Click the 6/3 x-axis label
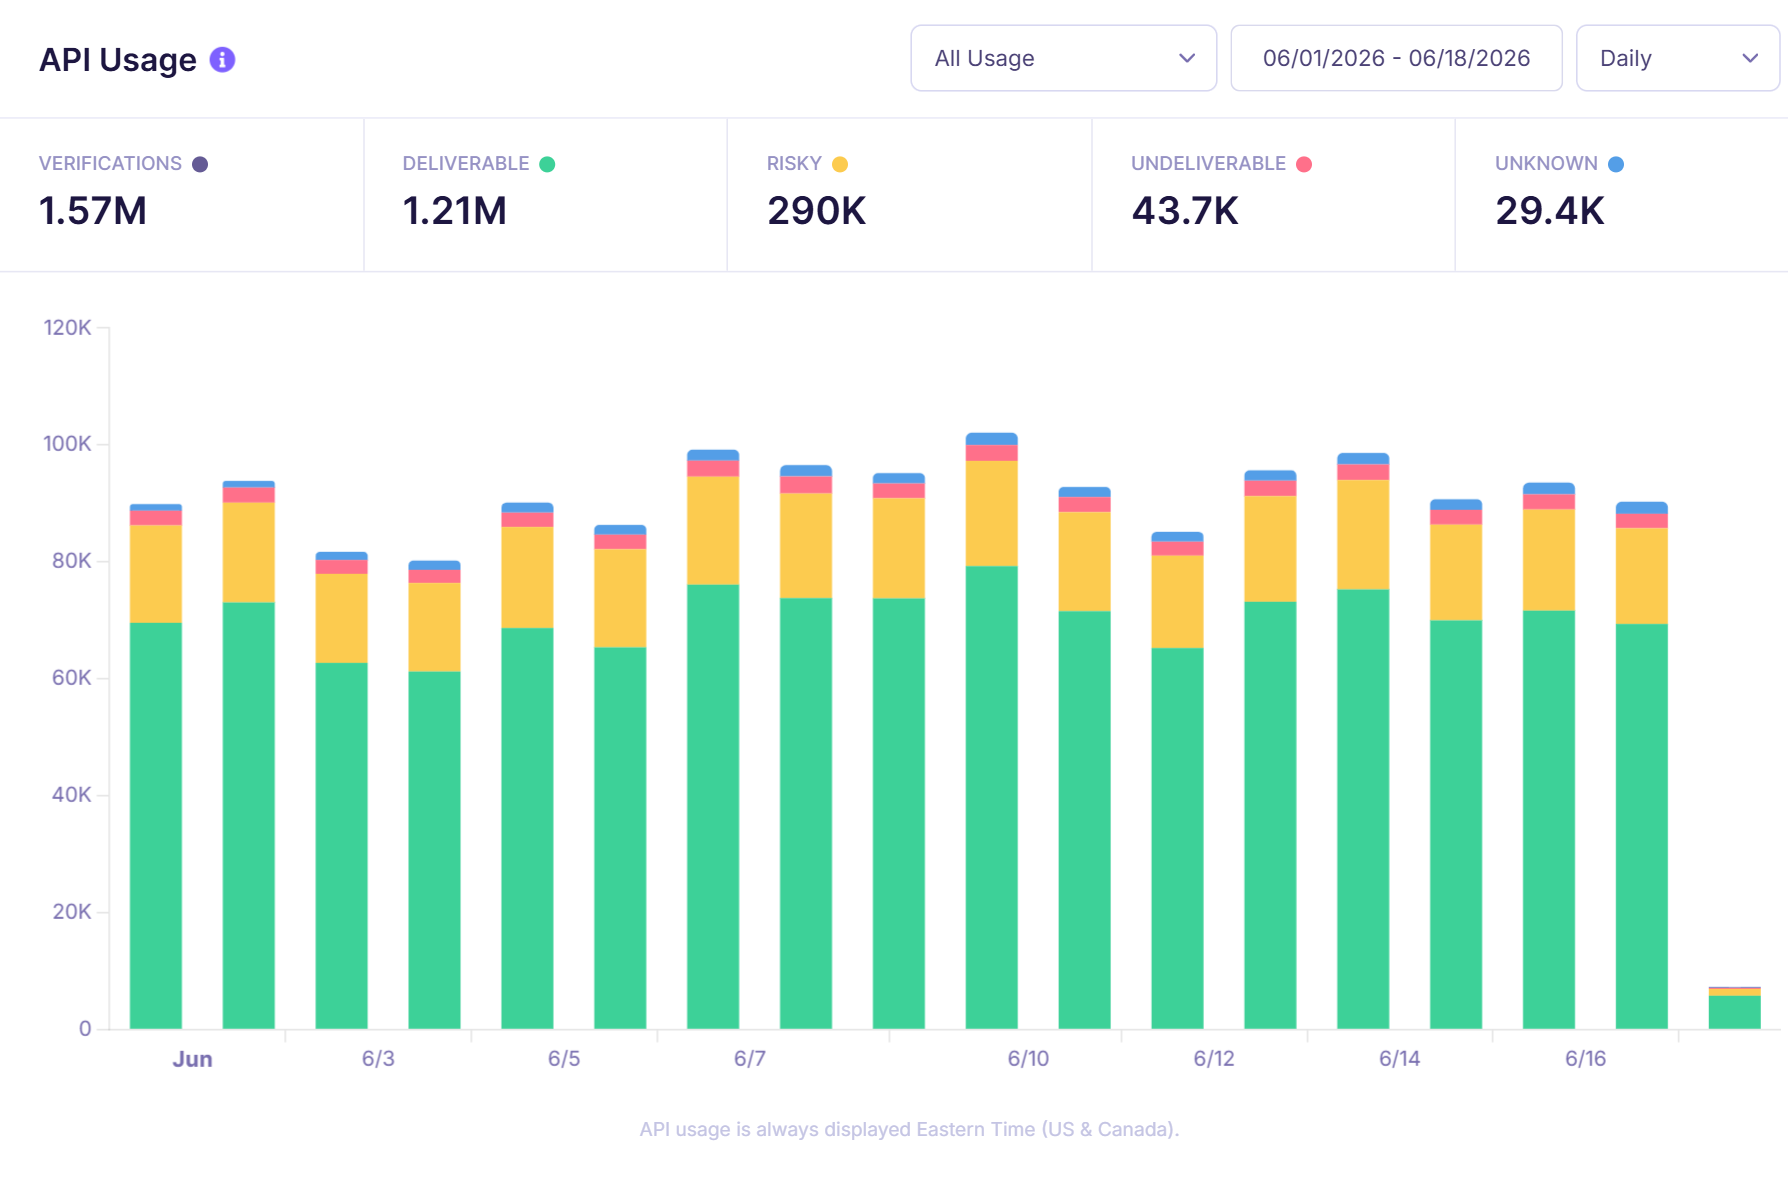 (378, 1059)
